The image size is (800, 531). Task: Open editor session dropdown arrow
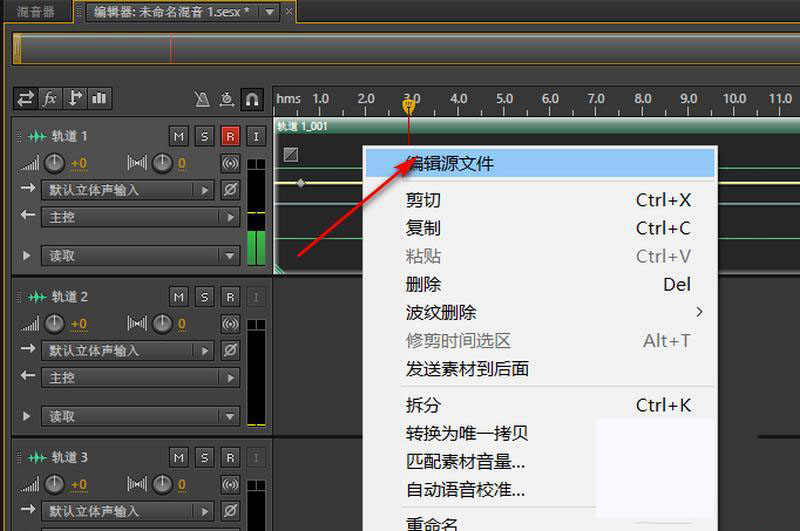269,12
